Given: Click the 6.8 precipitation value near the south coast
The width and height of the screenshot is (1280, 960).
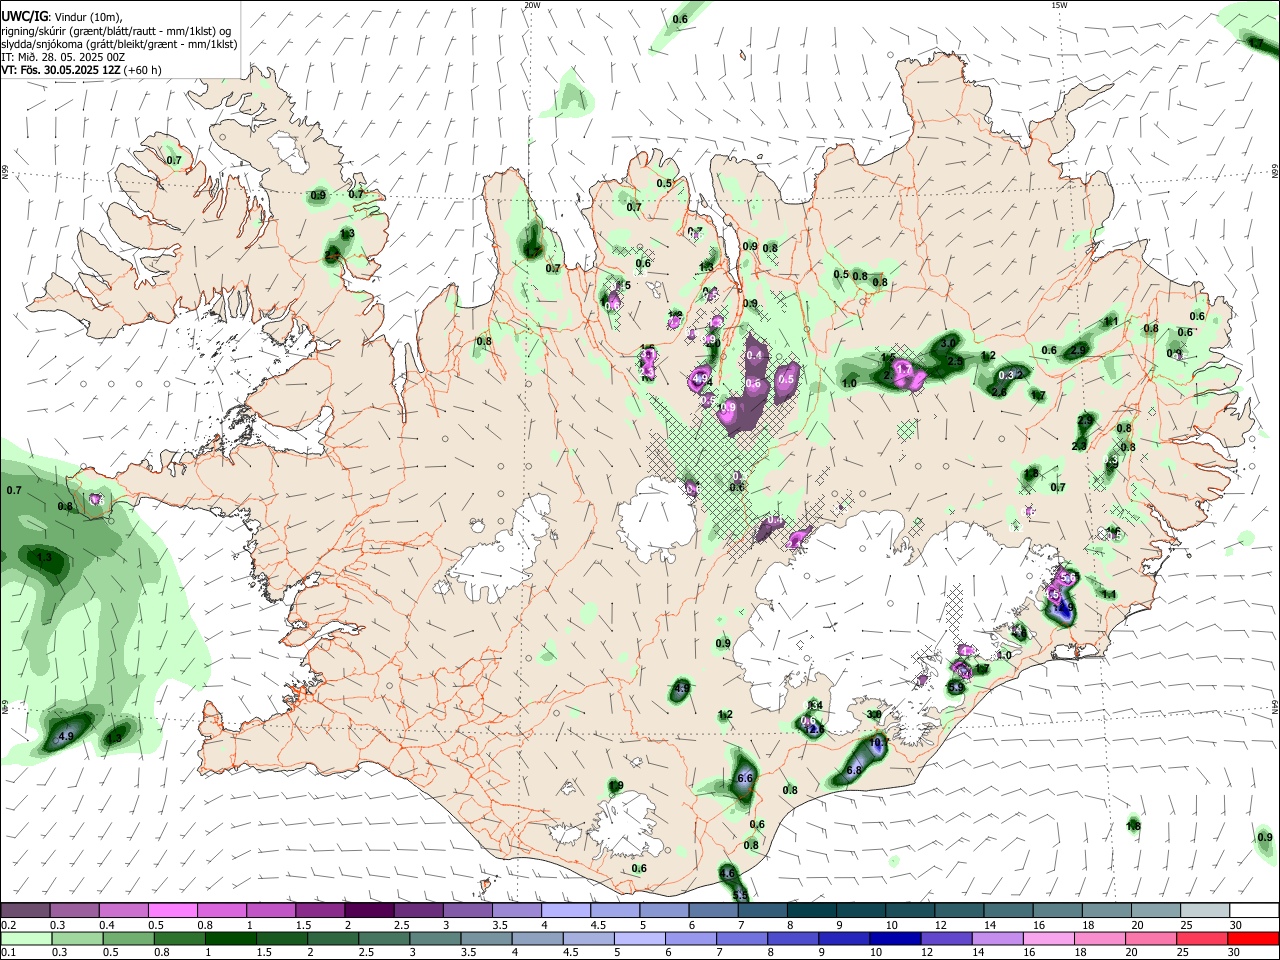Looking at the screenshot, I should click(x=854, y=771).
